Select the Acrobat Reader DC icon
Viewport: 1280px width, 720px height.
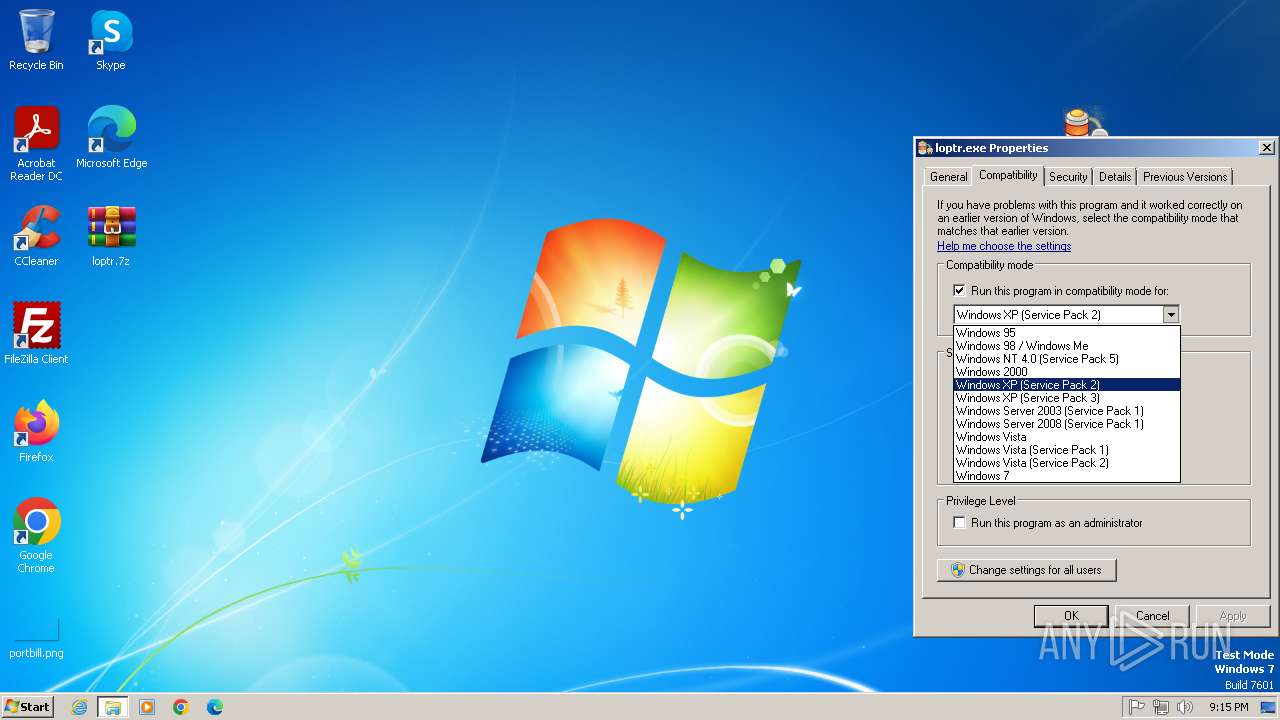(x=36, y=144)
